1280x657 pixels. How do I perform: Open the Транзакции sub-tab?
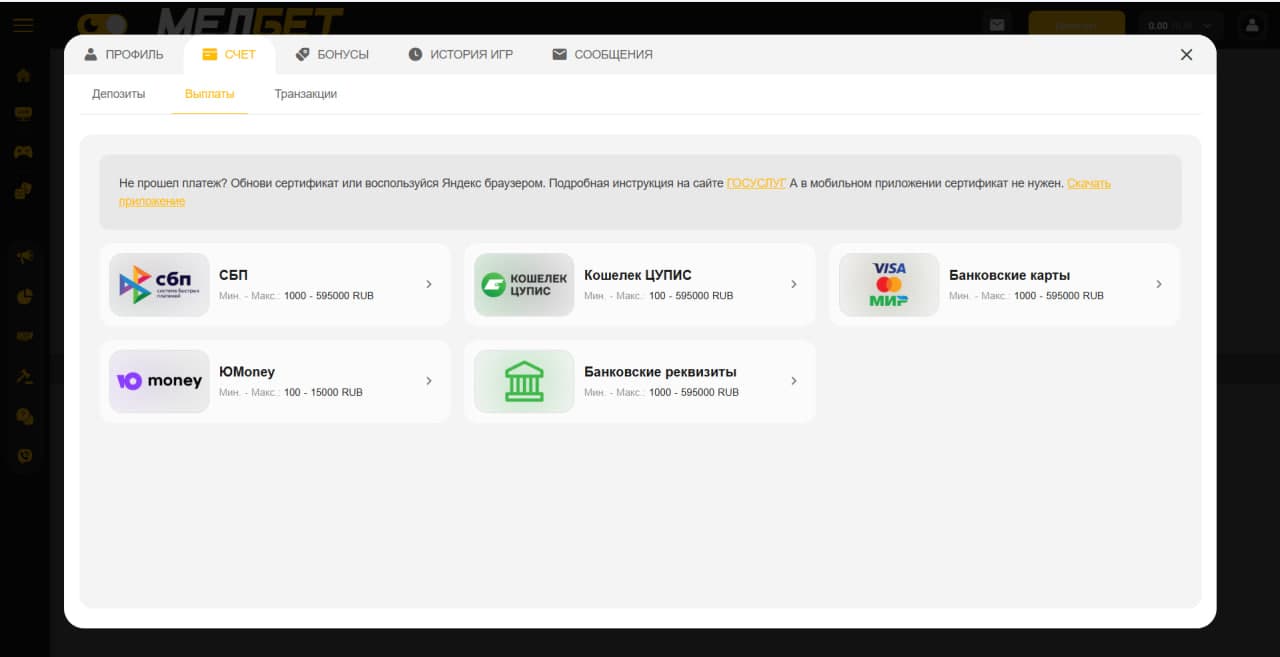pyautogui.click(x=306, y=94)
